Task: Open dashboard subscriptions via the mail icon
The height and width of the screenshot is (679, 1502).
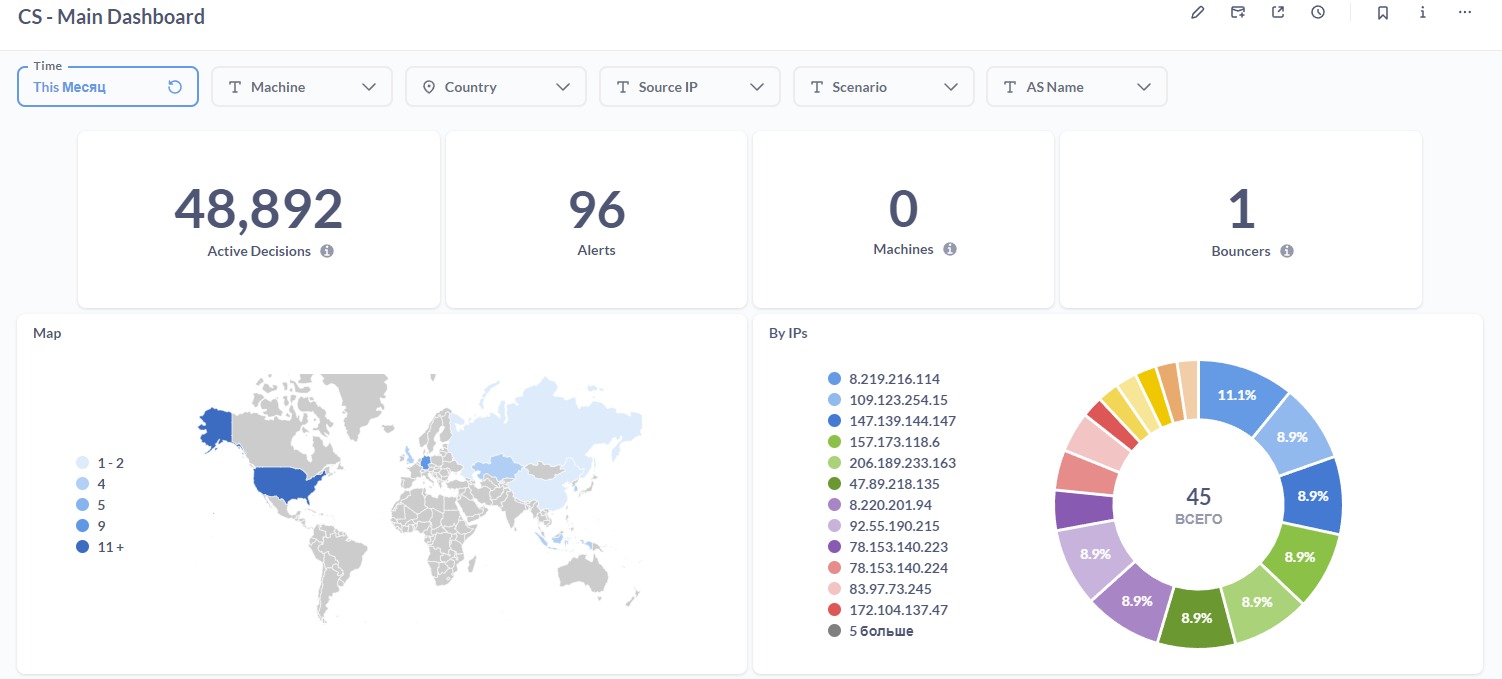Action: [1238, 12]
